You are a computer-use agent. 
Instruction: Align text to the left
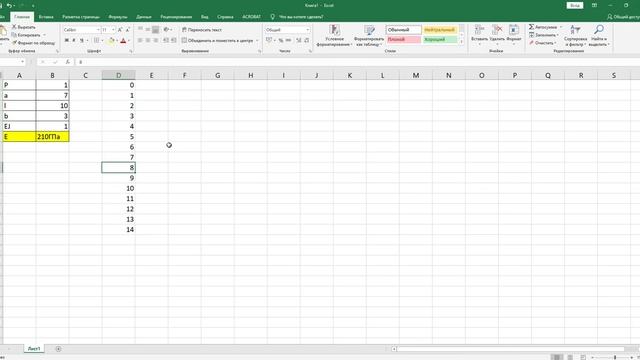coord(140,40)
